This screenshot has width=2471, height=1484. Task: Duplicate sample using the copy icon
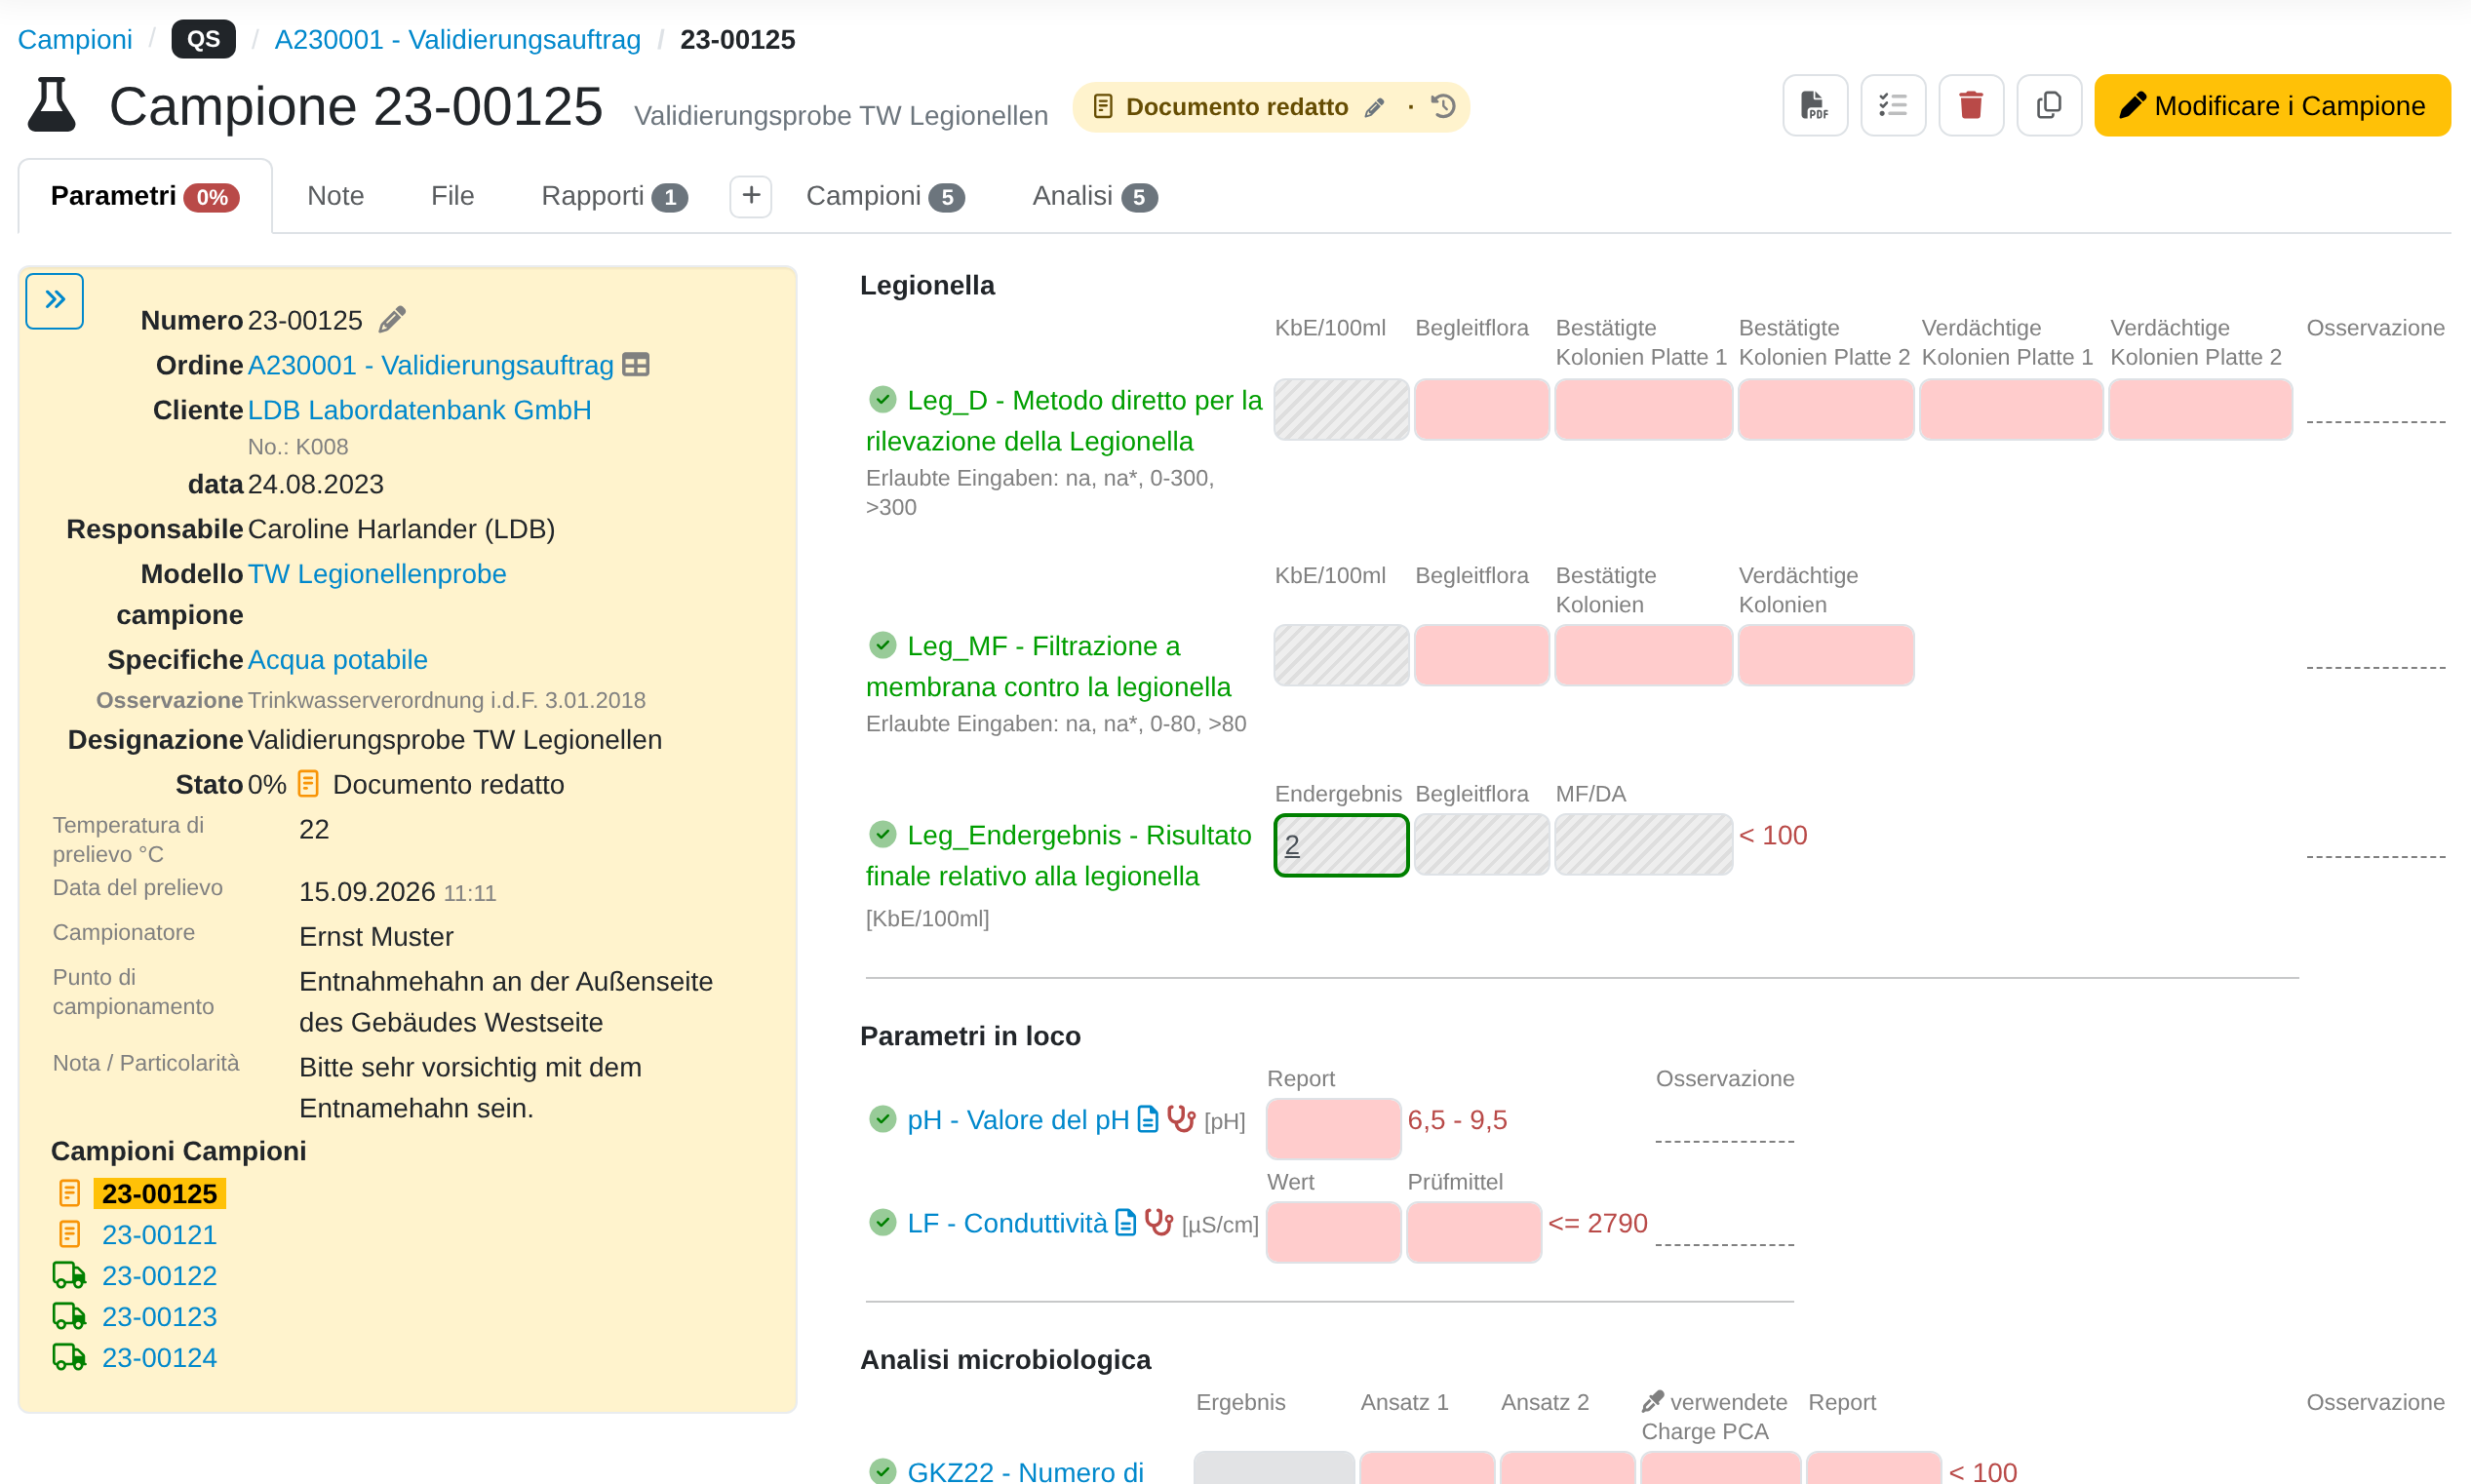pyautogui.click(x=2048, y=105)
